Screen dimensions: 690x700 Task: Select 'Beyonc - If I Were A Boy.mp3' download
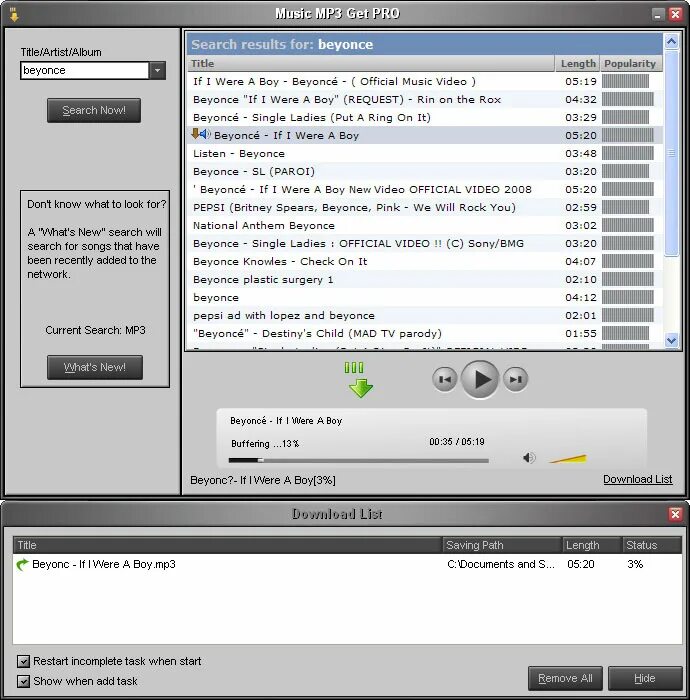coord(347,564)
